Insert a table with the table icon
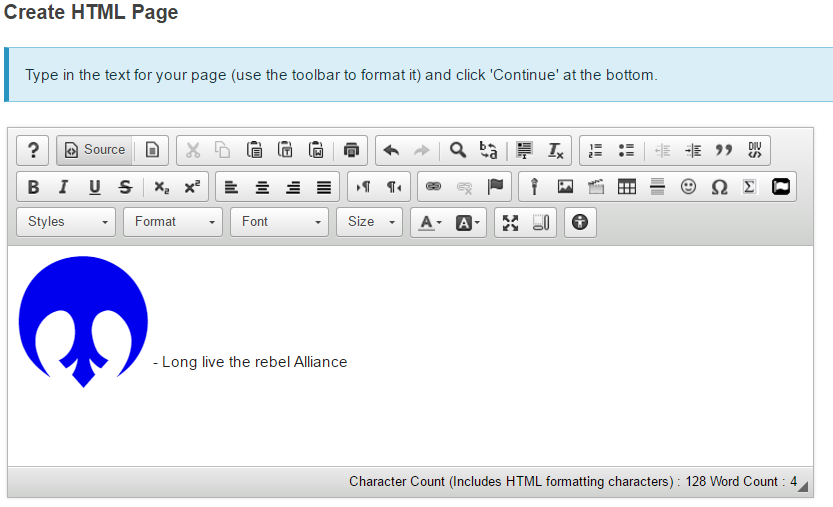 coord(627,187)
